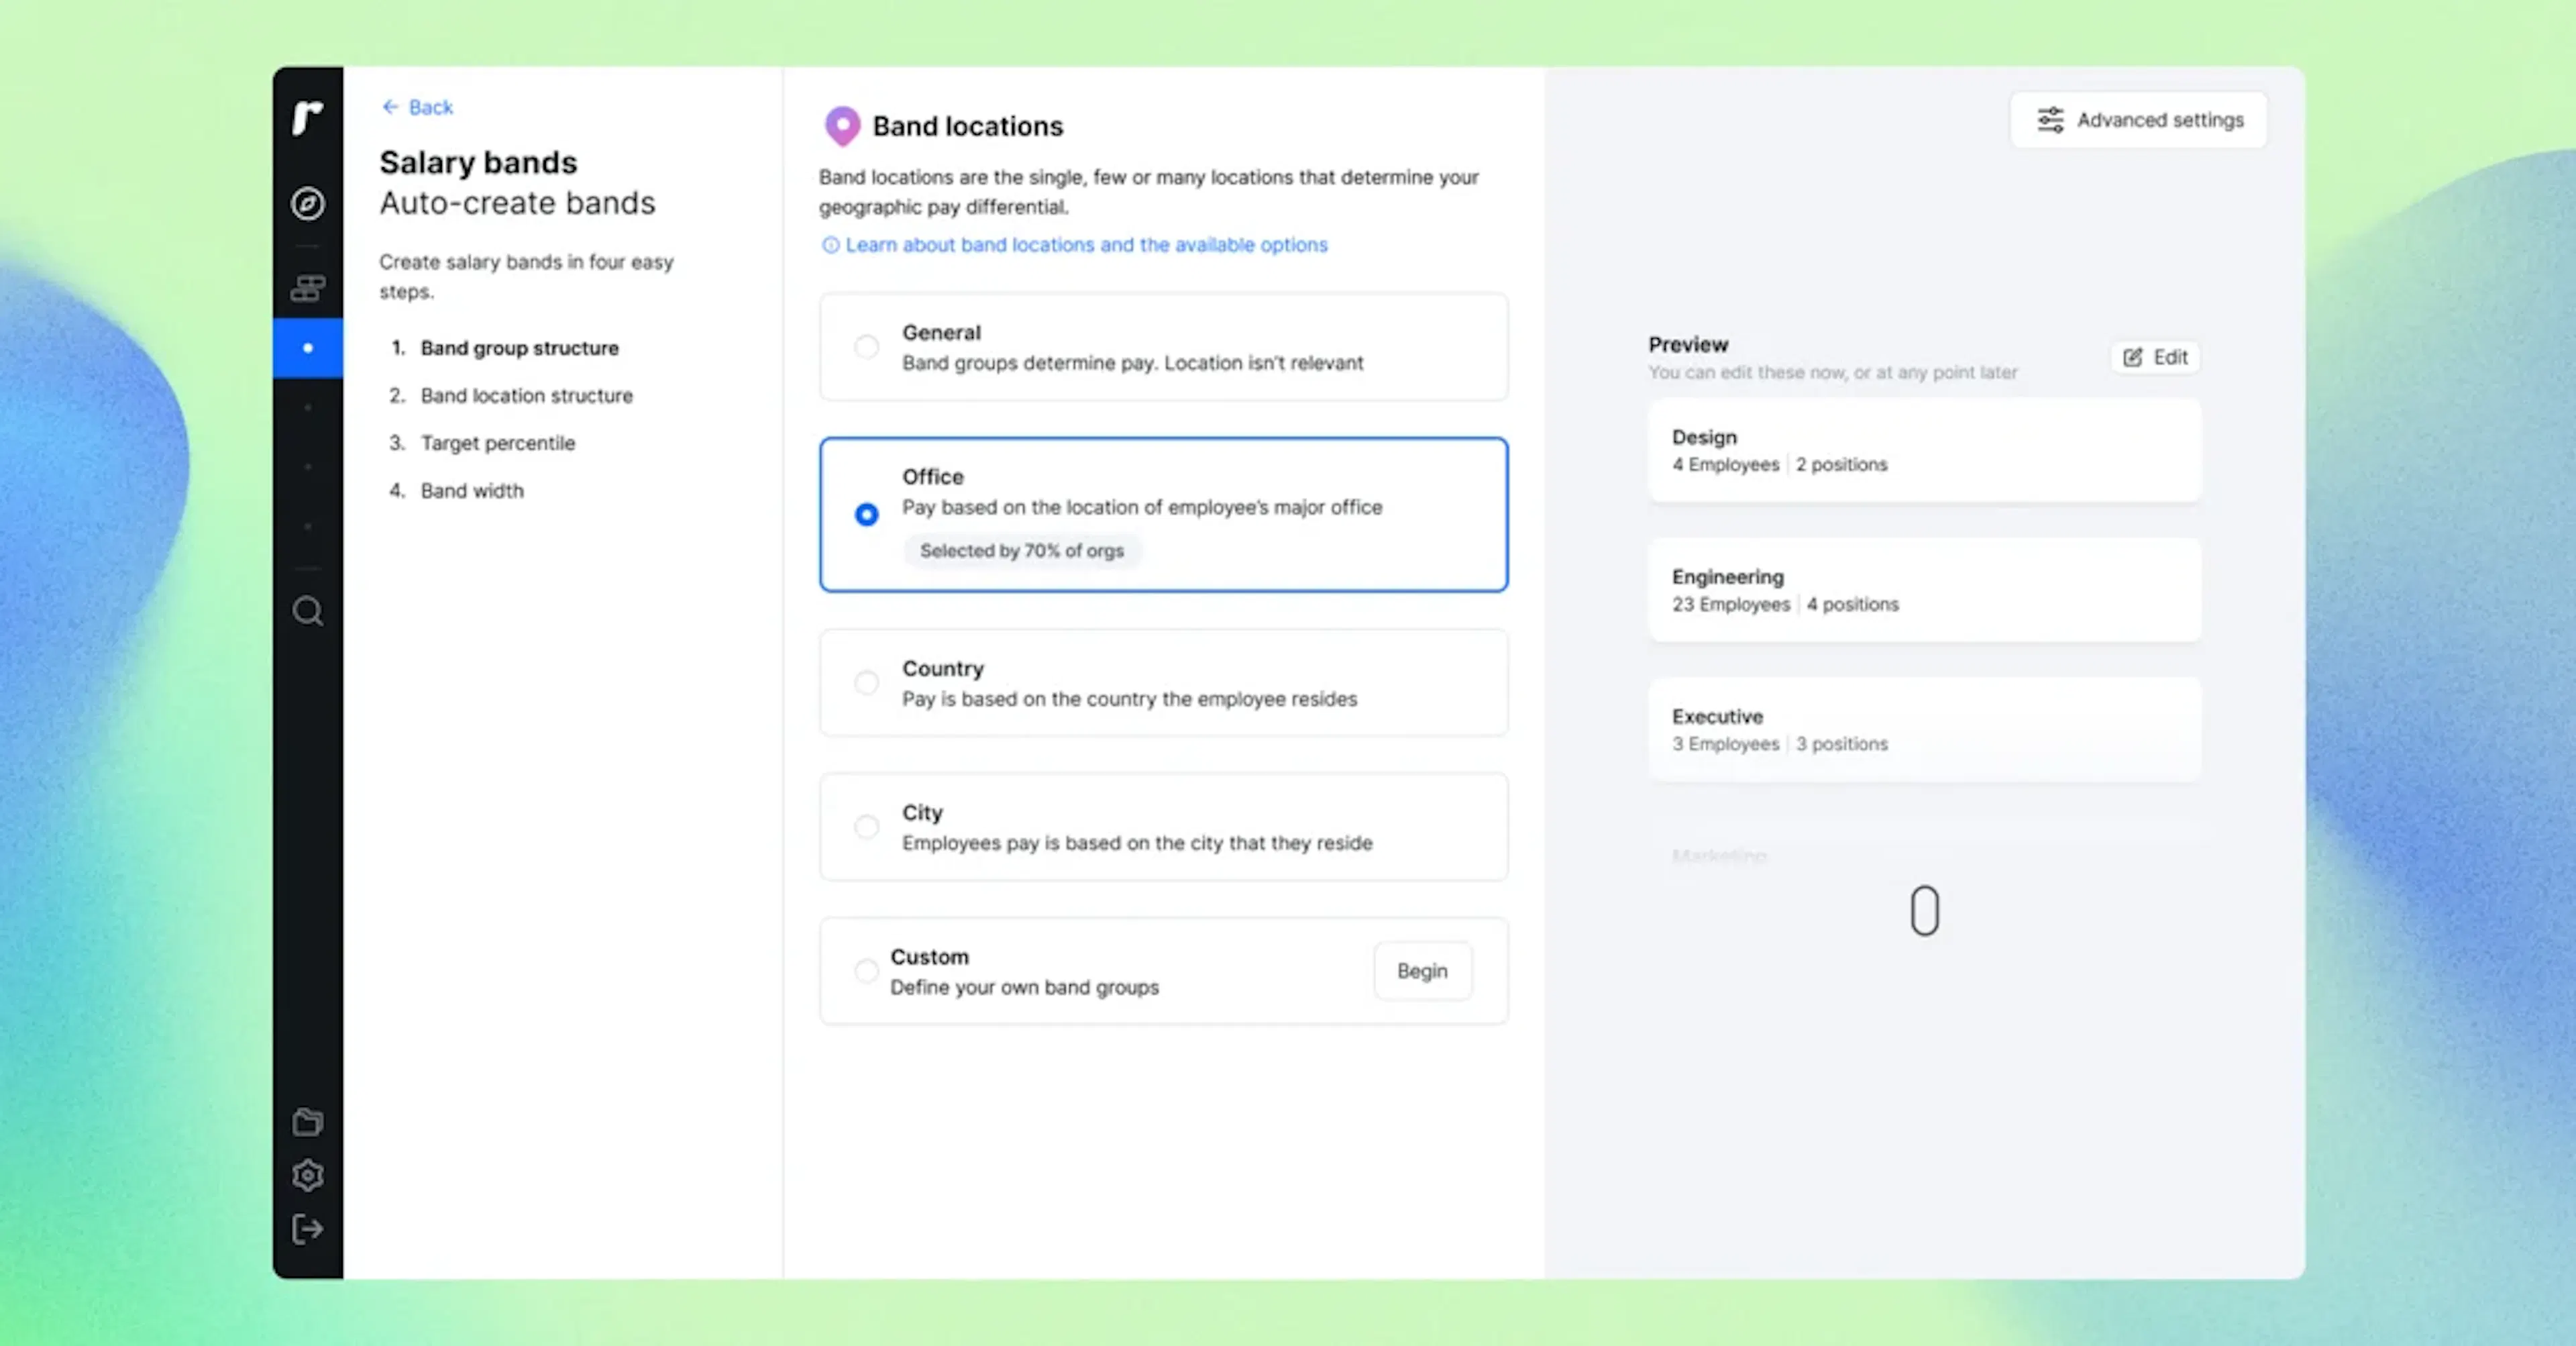Select the Custom radio option
This screenshot has height=1346, width=2576.
(x=866, y=971)
